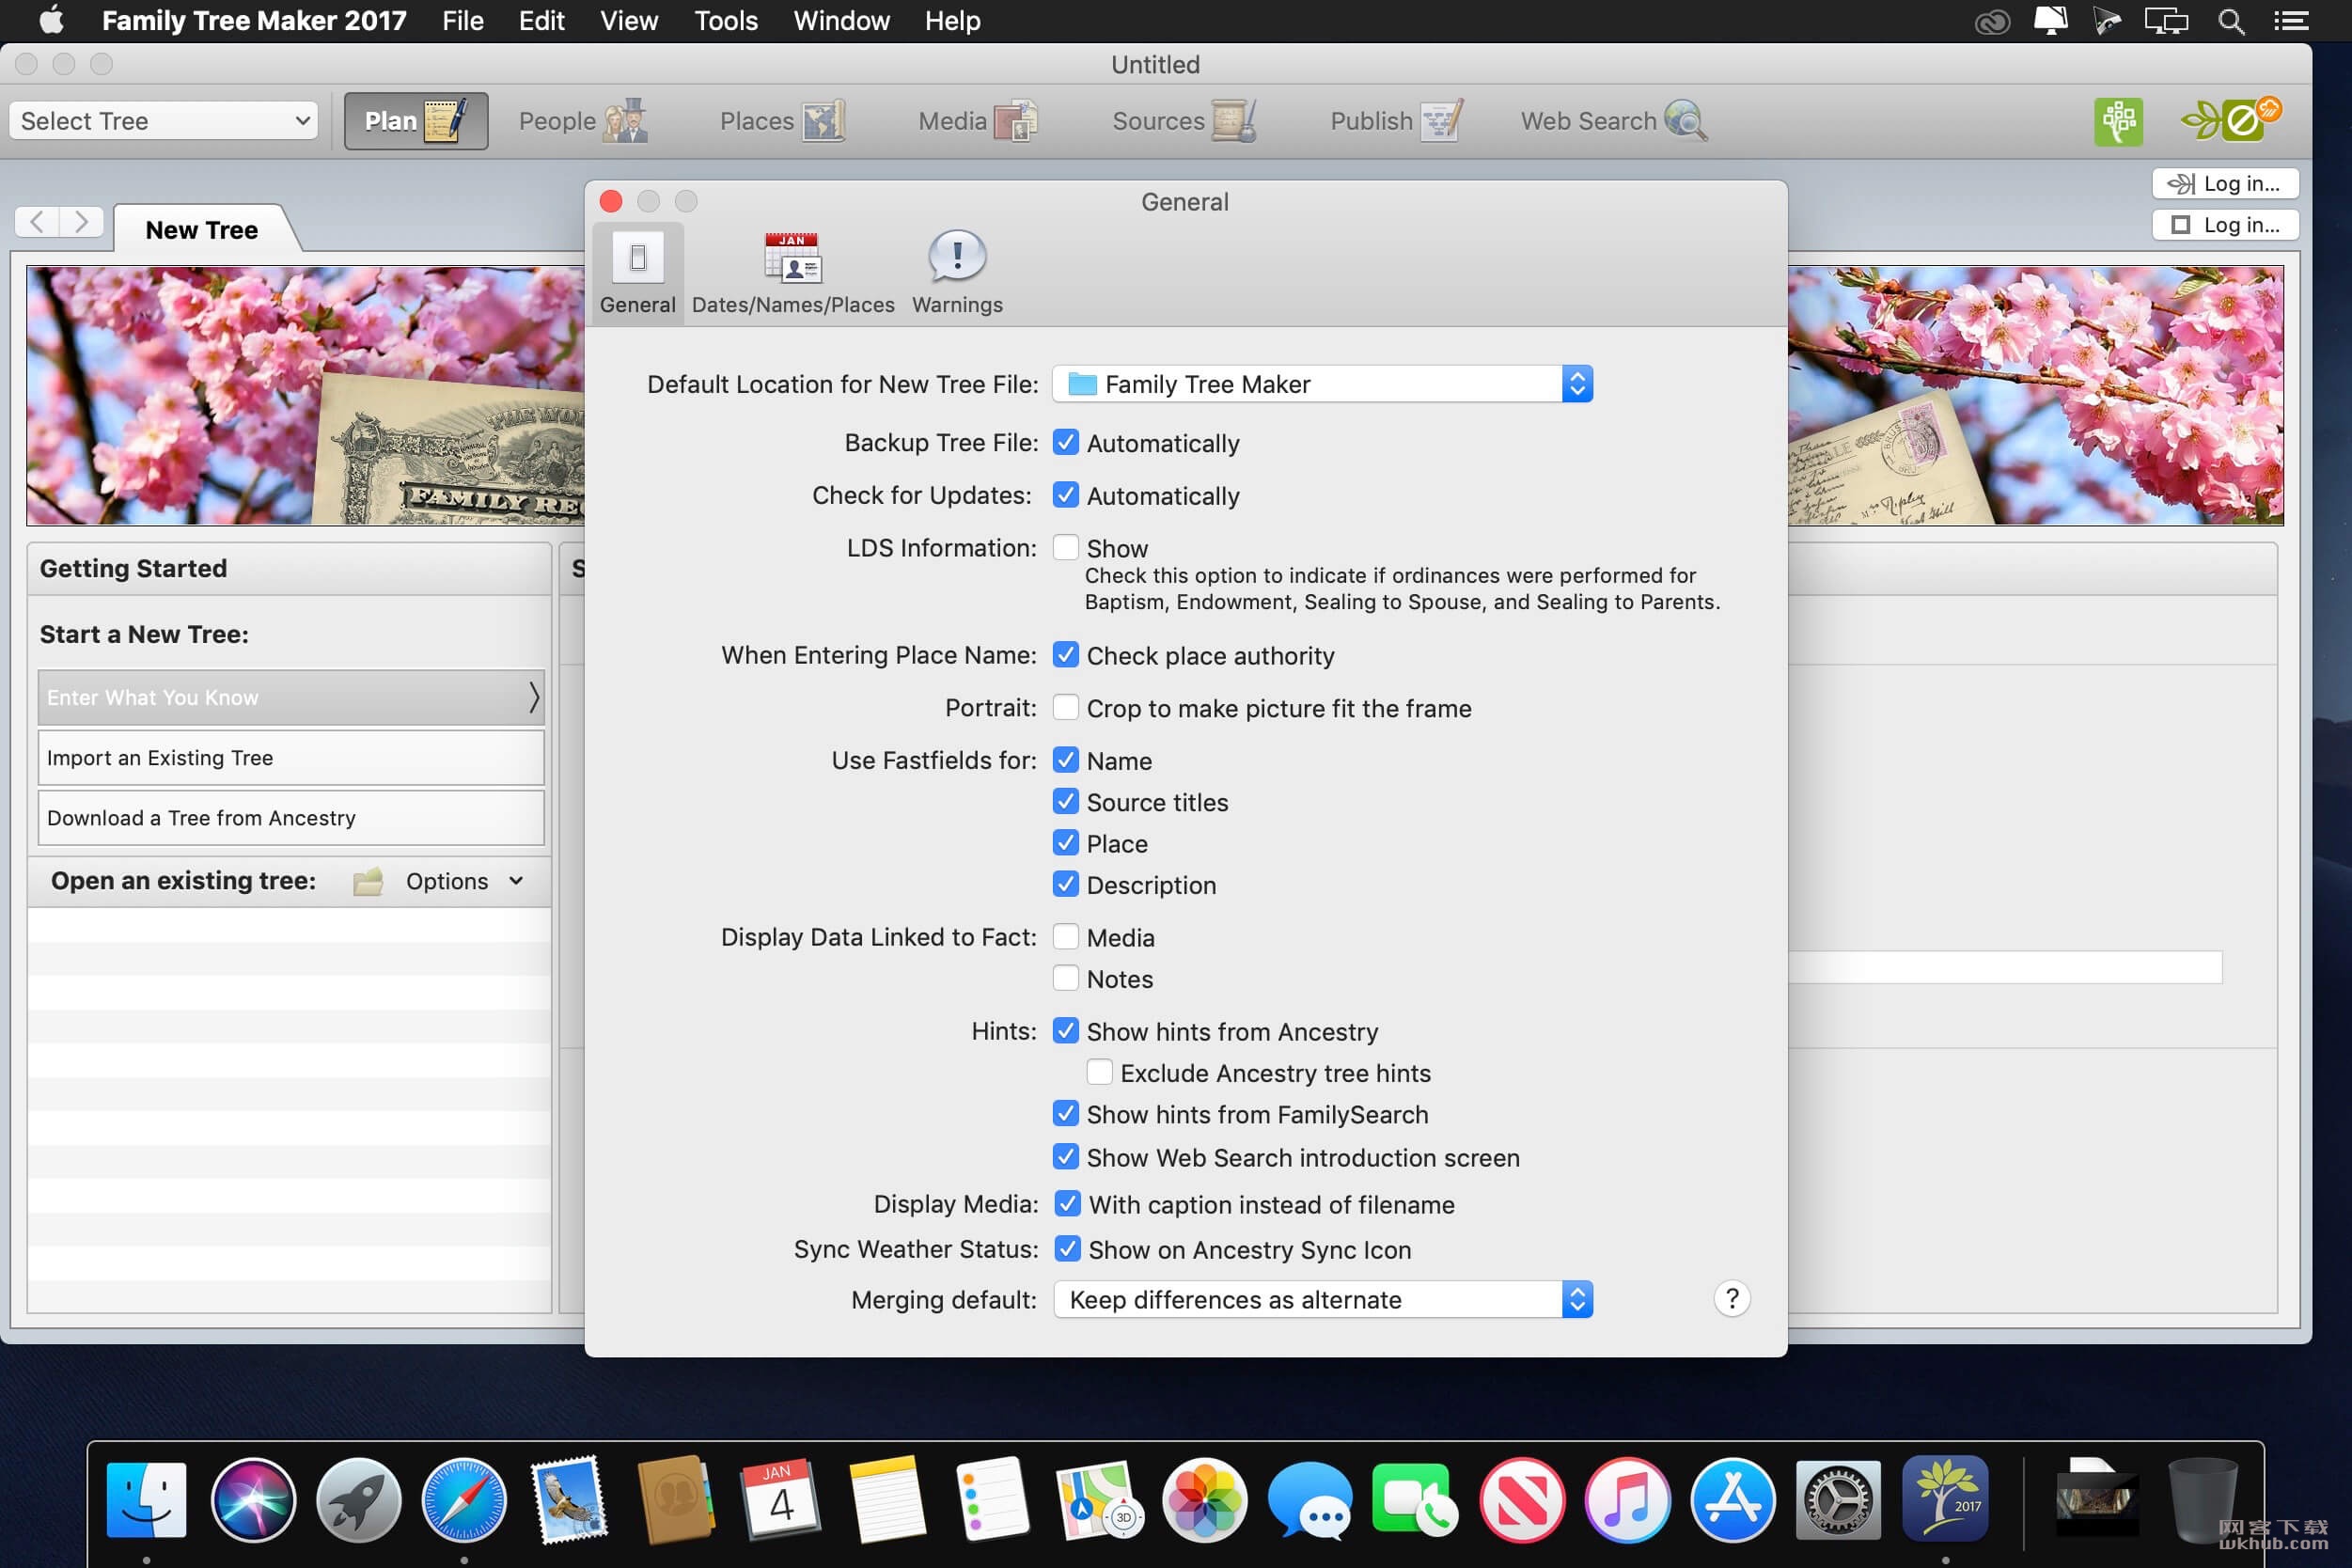Uncheck Check for Updates Automatically
Screen dimensions: 2352x1568
1066,495
